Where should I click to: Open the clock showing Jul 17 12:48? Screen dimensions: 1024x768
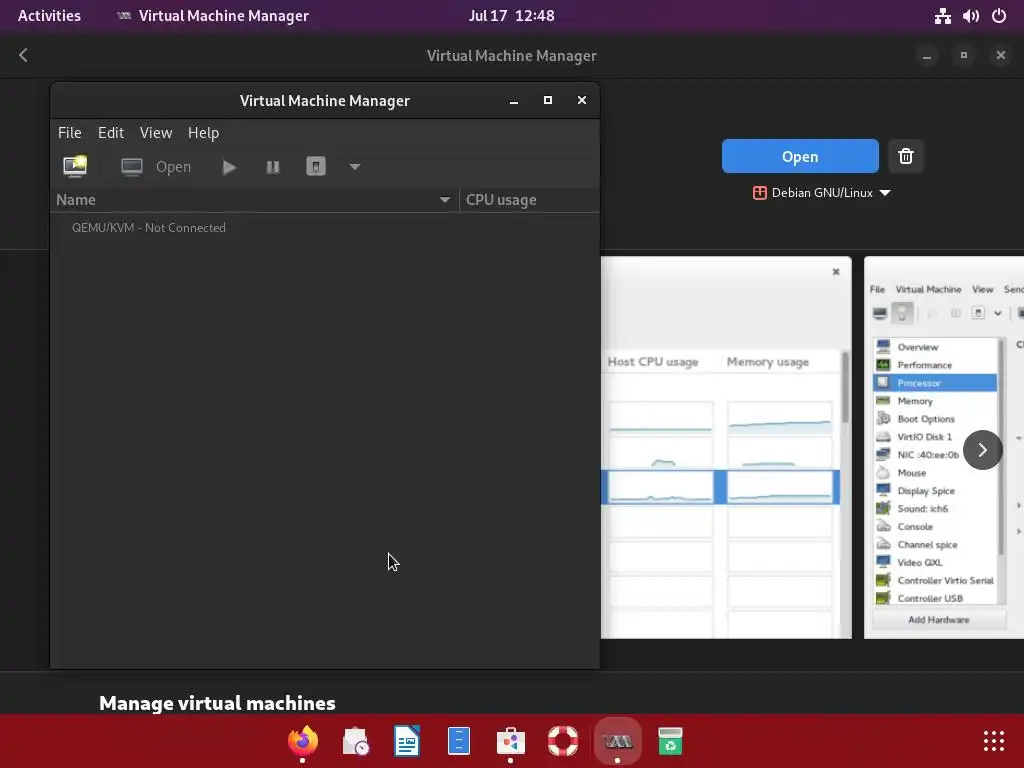coord(511,16)
